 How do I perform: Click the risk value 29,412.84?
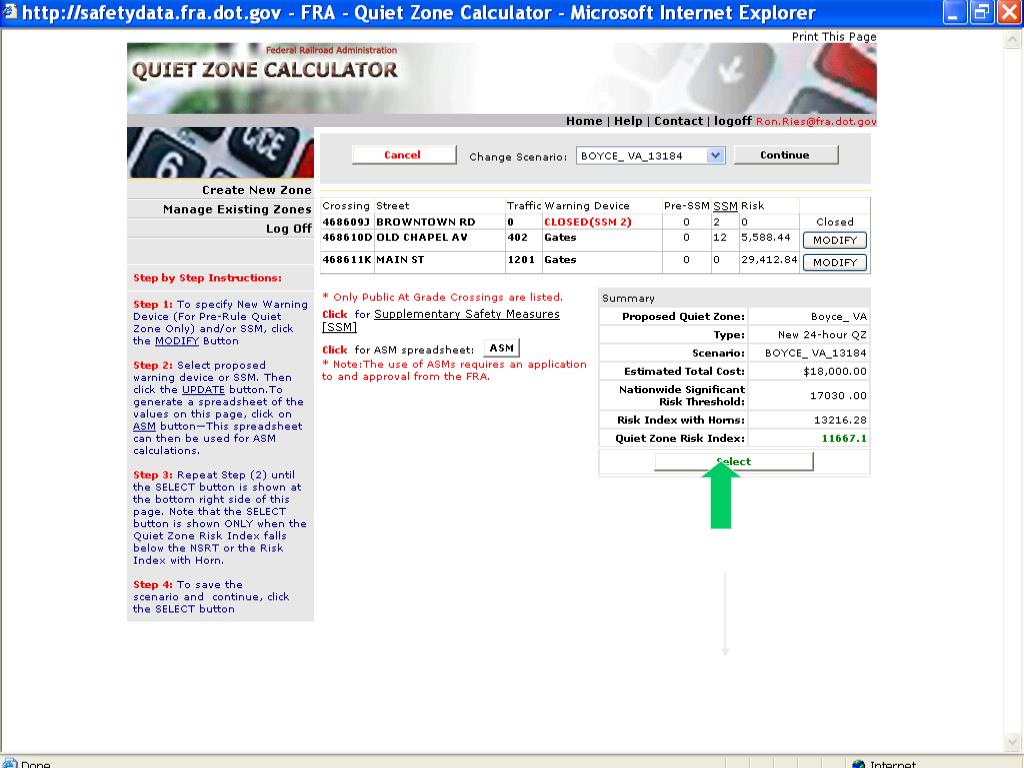tap(769, 260)
